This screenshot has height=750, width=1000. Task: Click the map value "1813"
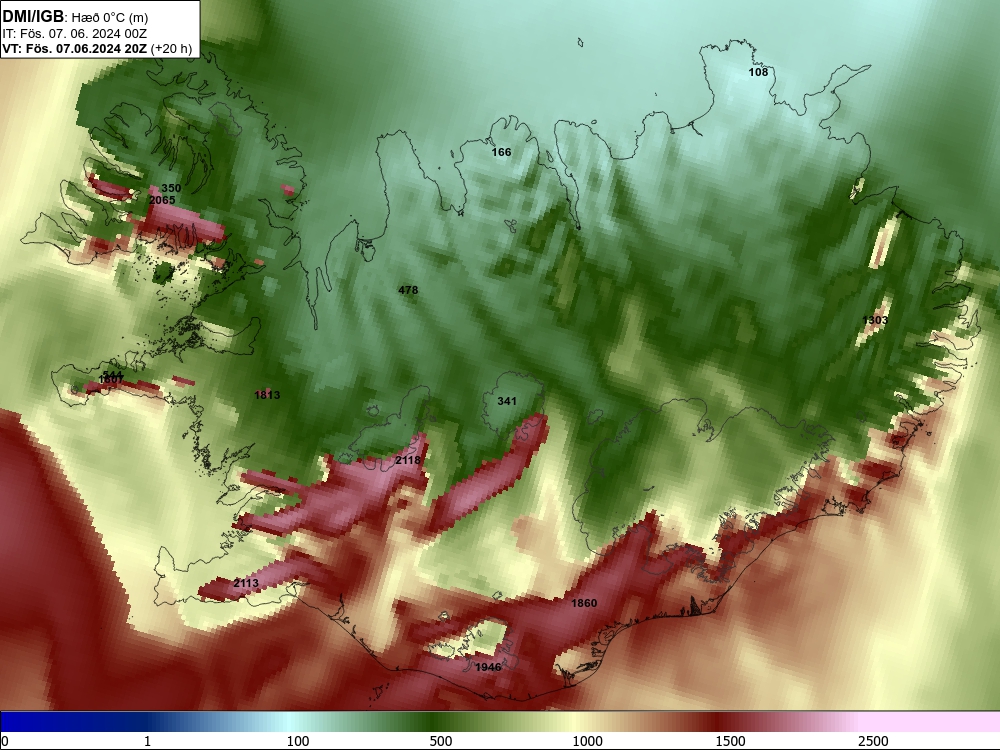click(267, 395)
